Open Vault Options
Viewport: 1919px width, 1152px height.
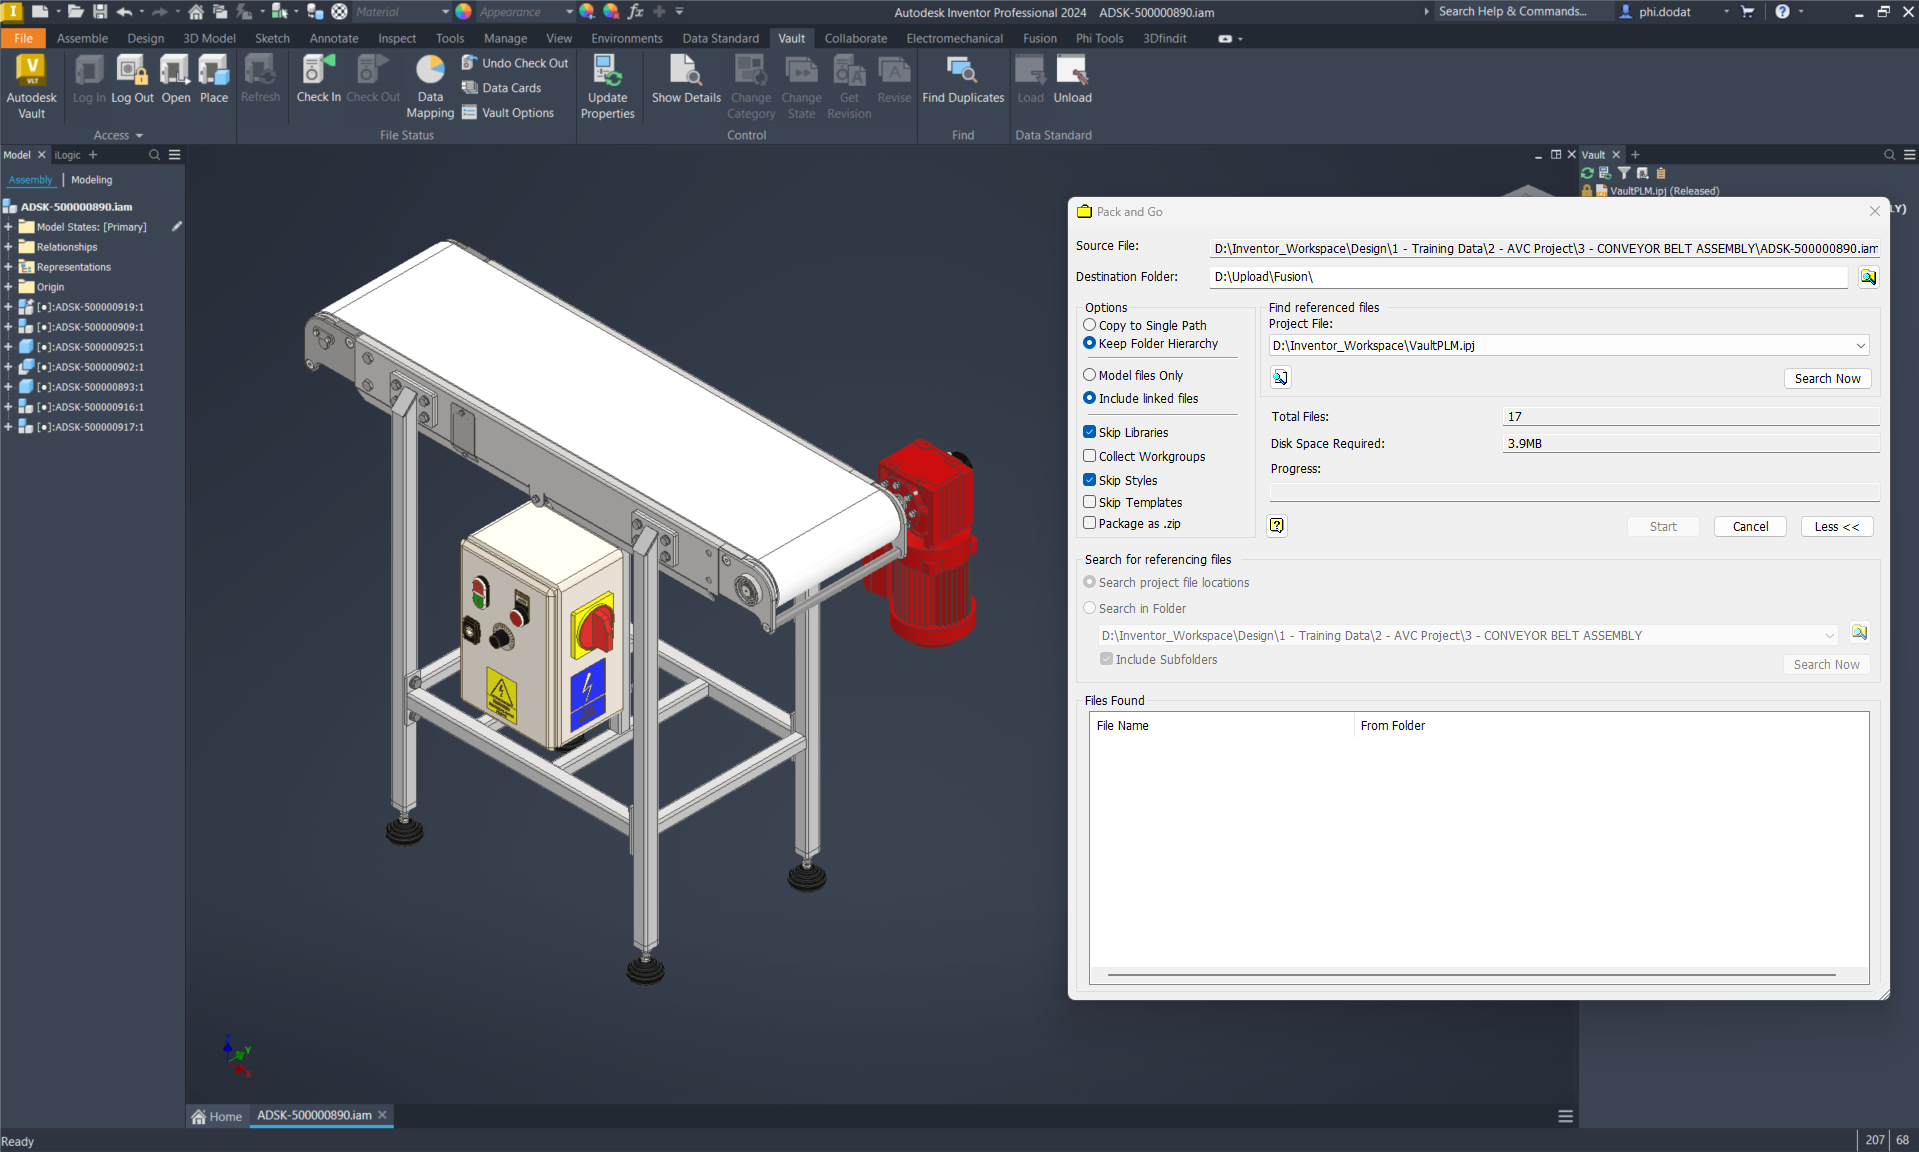(x=508, y=113)
